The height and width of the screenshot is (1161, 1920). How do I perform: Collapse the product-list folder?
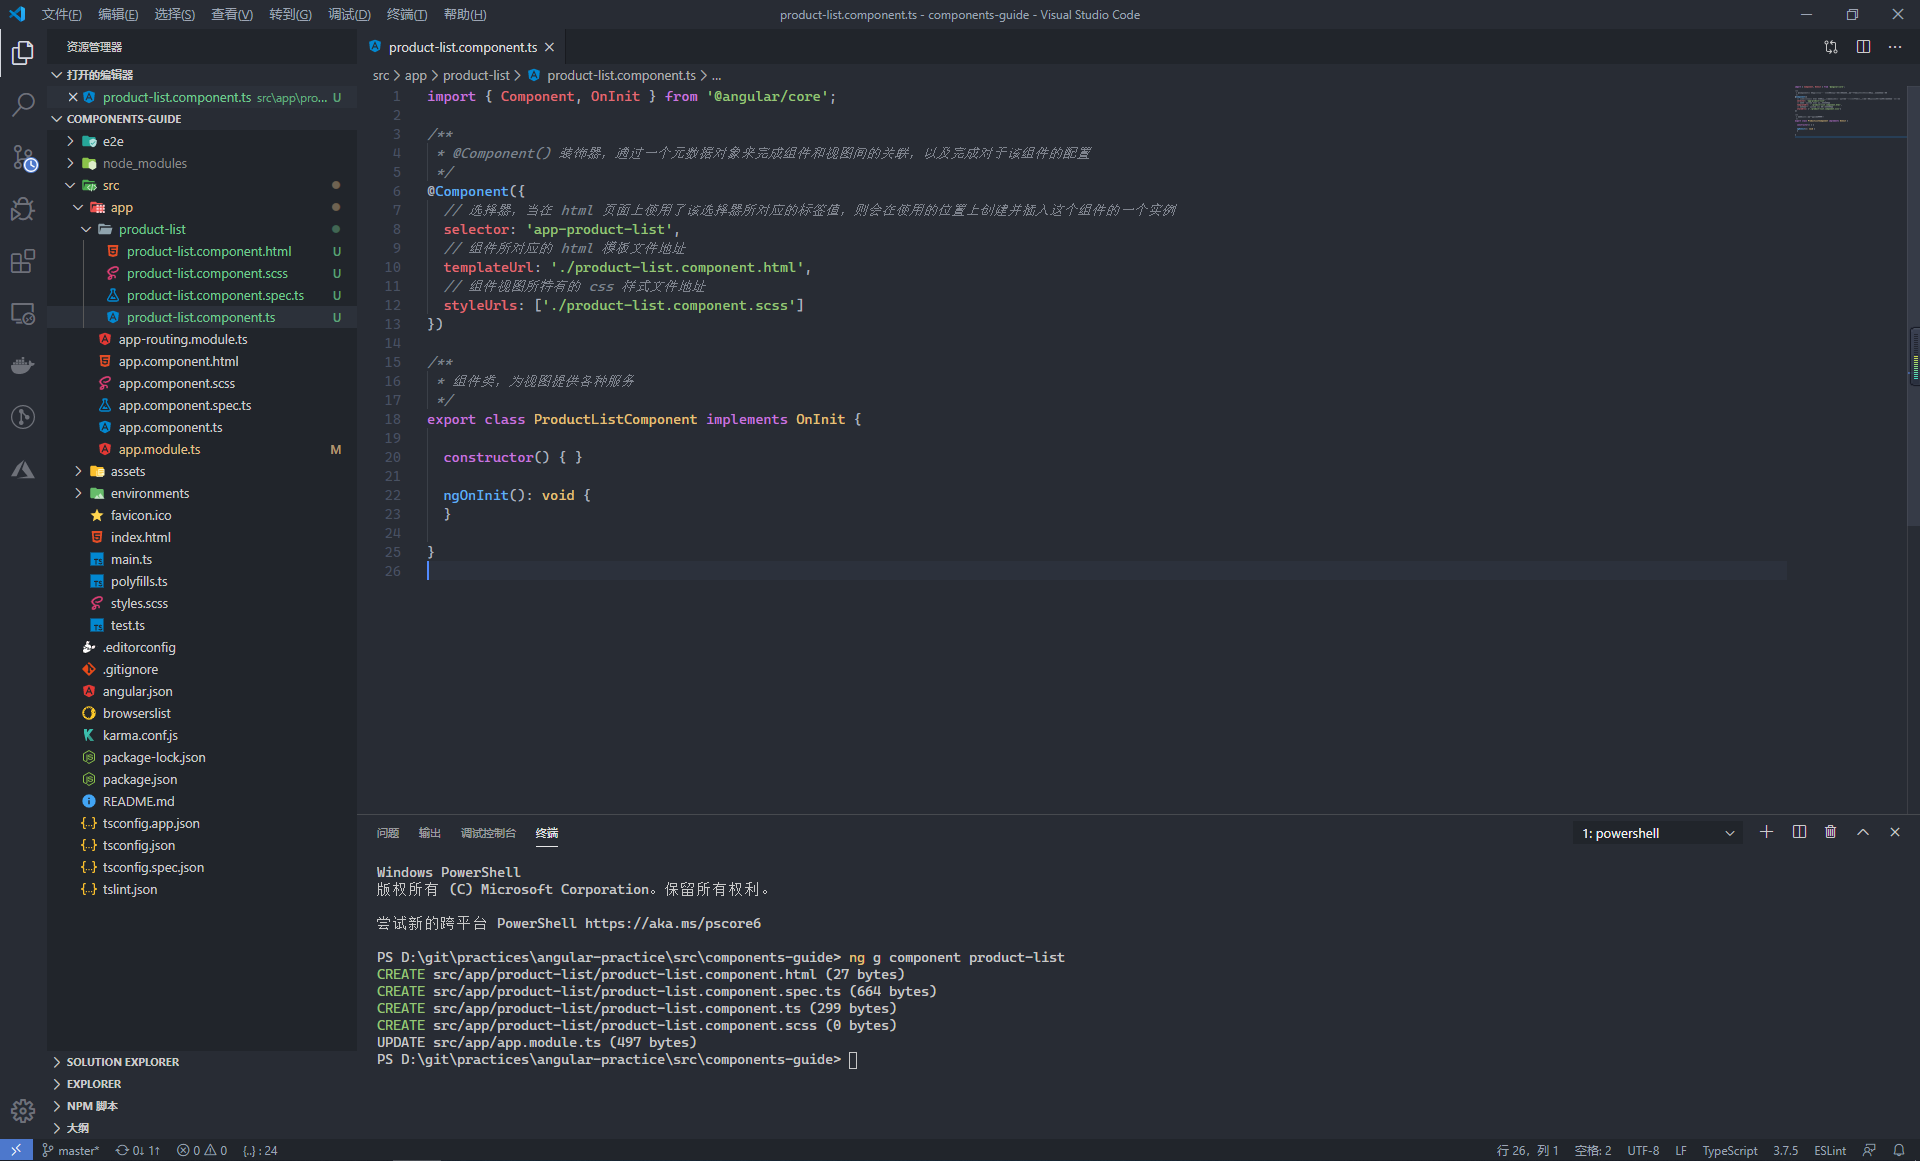pyautogui.click(x=151, y=229)
